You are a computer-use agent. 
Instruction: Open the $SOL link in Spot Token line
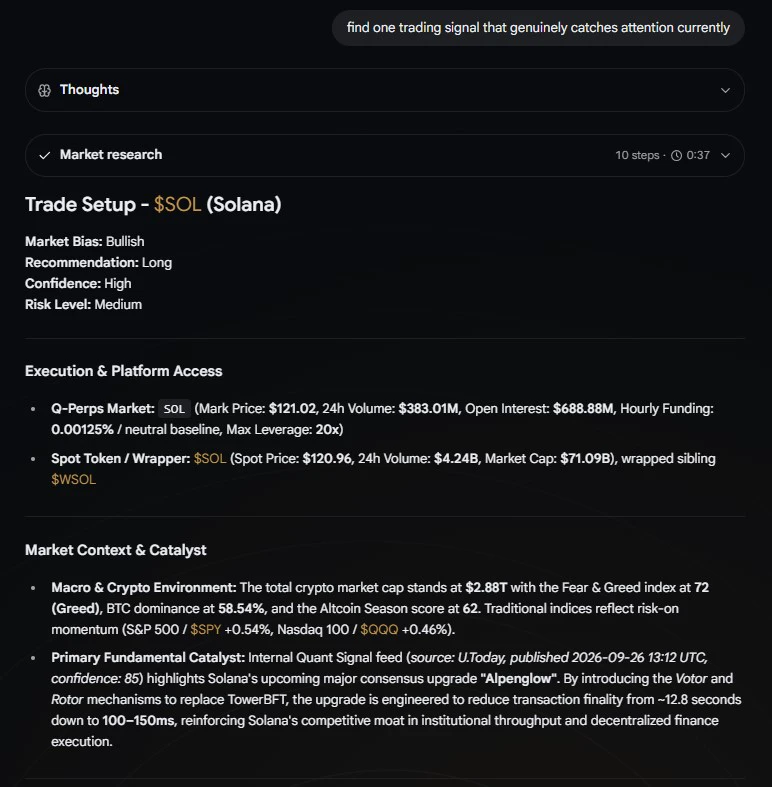click(x=210, y=458)
